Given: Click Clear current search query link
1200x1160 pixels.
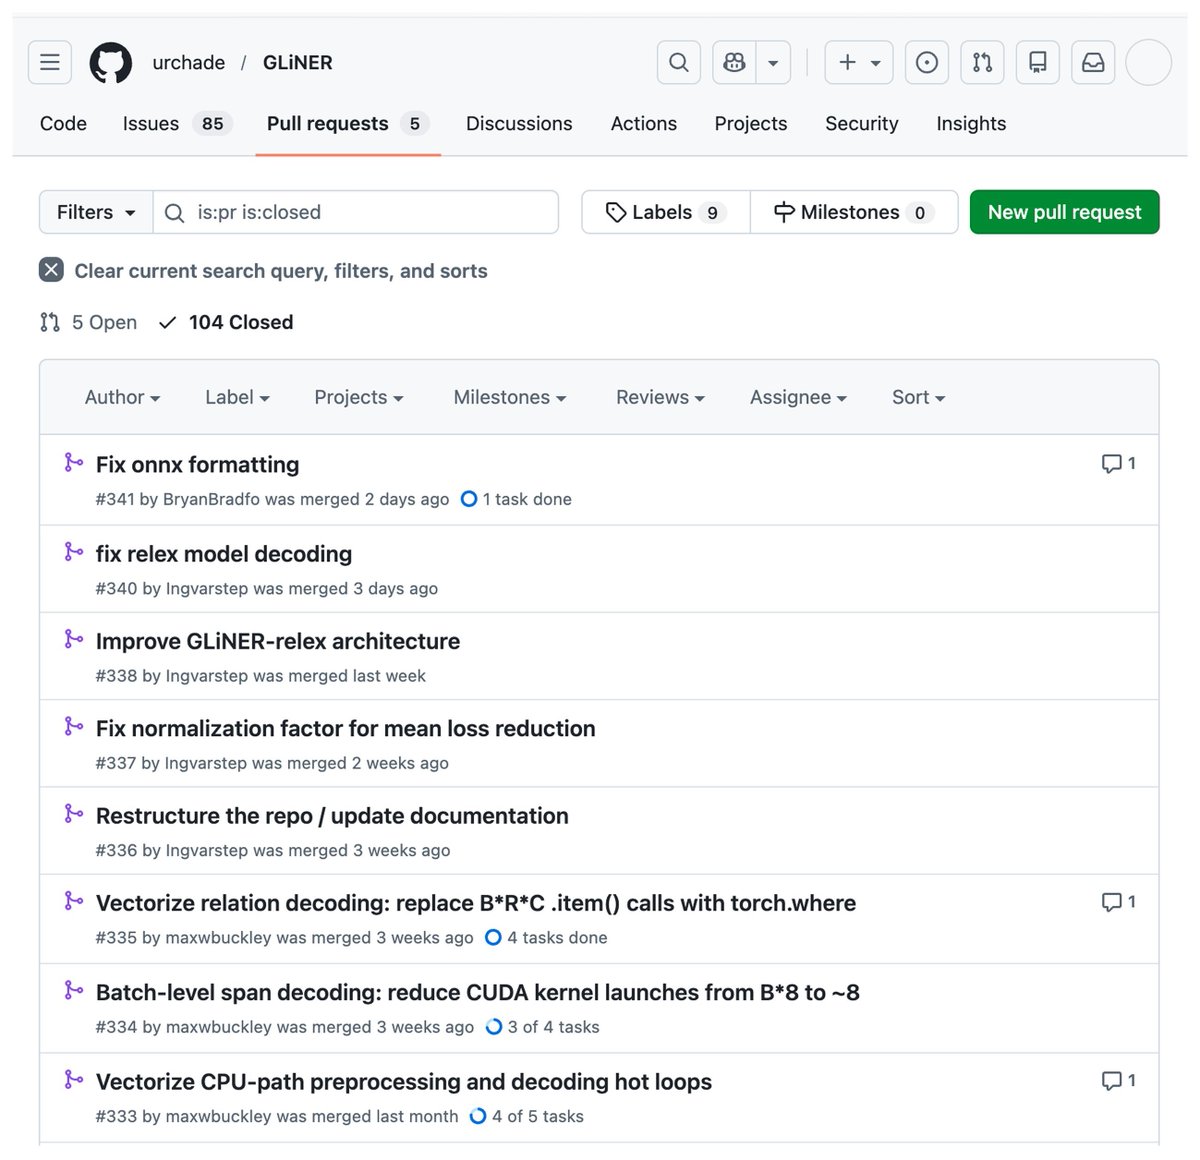Looking at the screenshot, I should [x=281, y=271].
